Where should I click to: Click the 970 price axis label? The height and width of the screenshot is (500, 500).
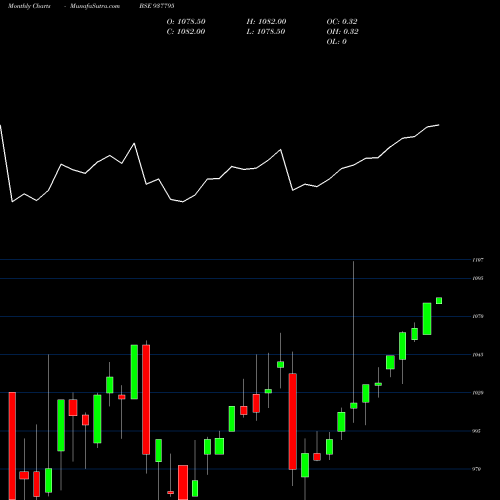coord(477,469)
